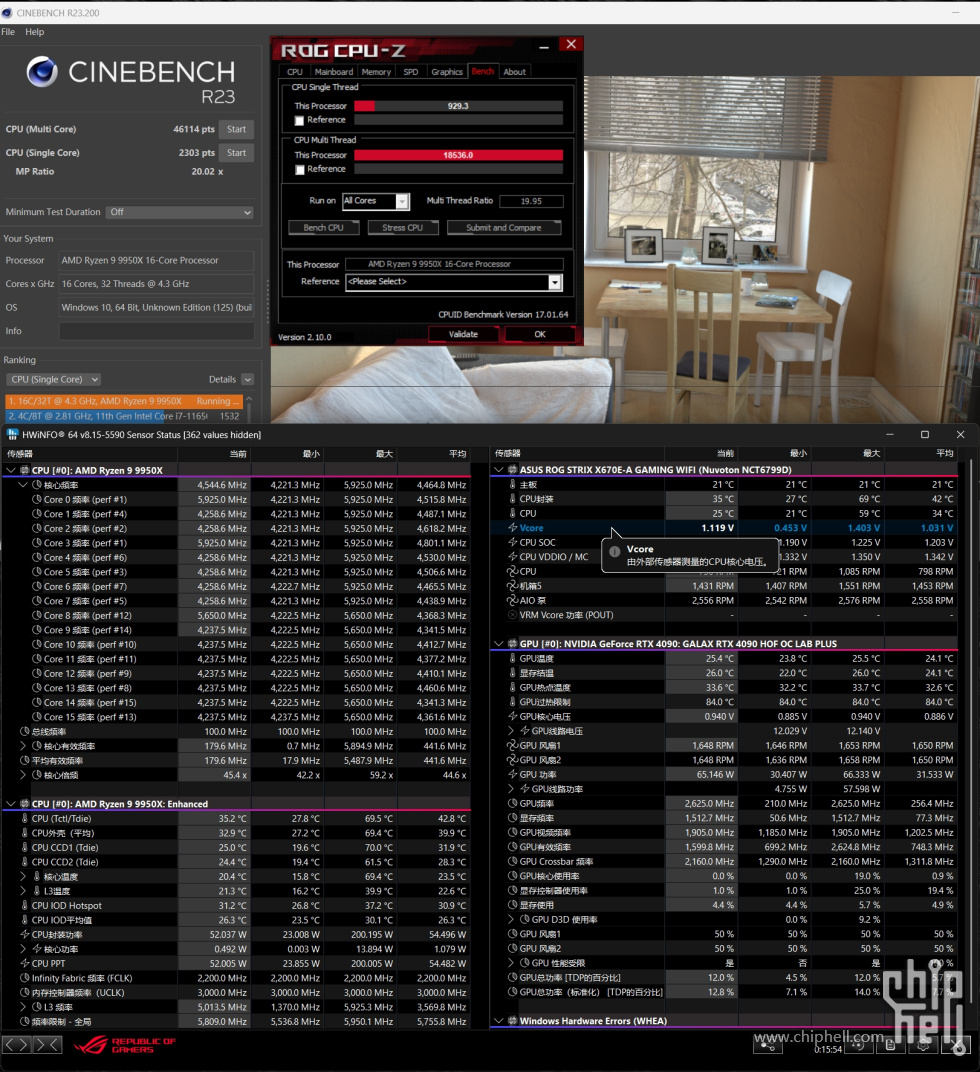Open Help menu in Cinebench
Screen dimensions: 980x1072
34,31
